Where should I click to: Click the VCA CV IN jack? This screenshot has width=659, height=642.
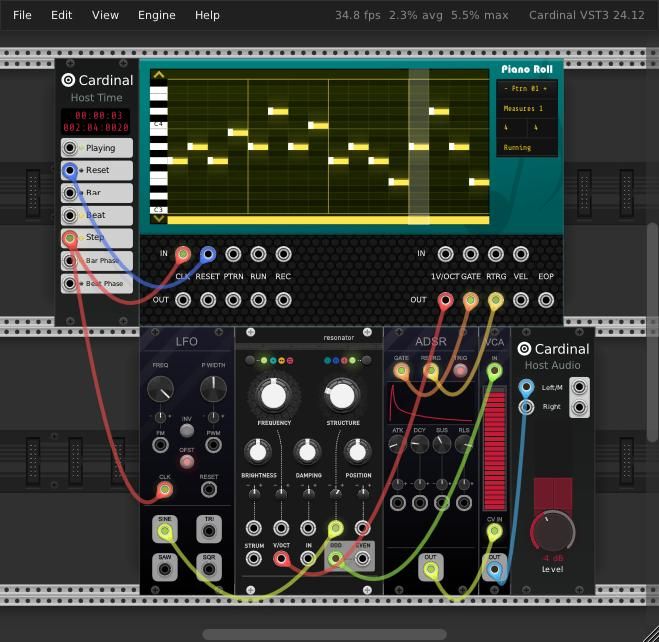[x=494, y=531]
